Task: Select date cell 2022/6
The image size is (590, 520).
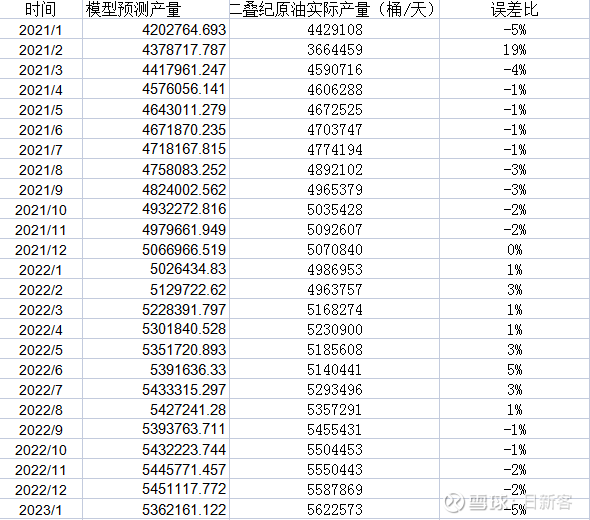Action: pyautogui.click(x=41, y=370)
